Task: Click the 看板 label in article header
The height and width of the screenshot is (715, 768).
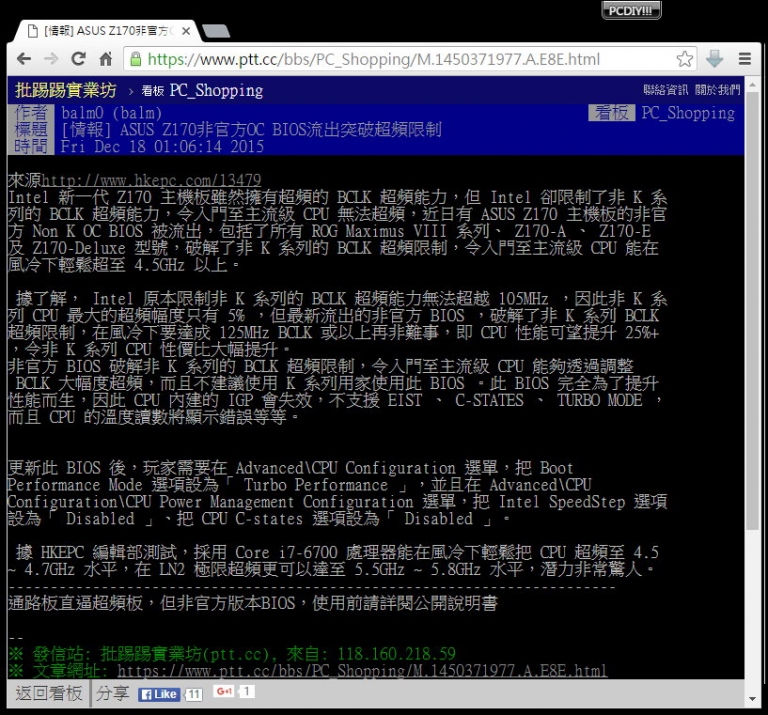Action: [611, 113]
